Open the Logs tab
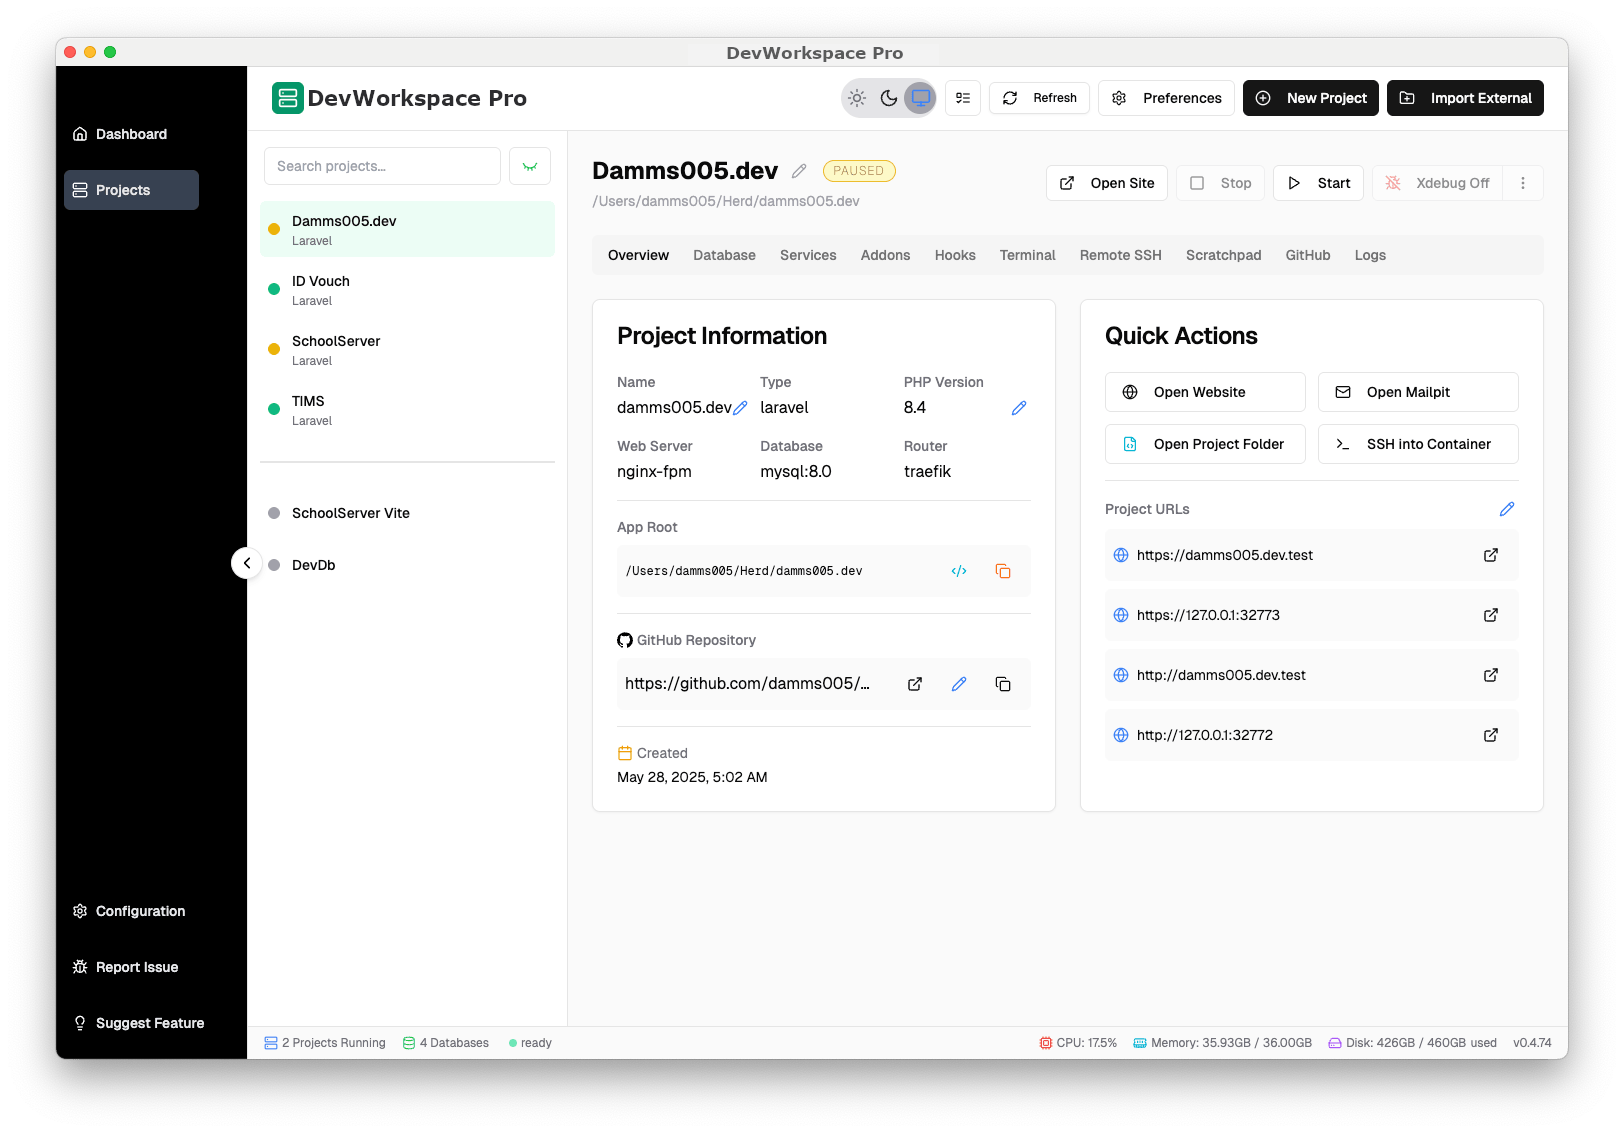The height and width of the screenshot is (1133, 1624). click(x=1370, y=255)
